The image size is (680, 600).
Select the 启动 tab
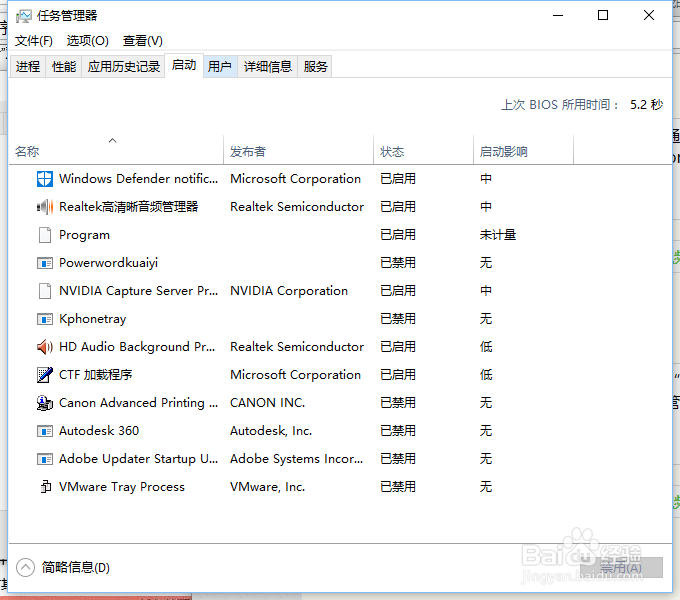coord(184,65)
